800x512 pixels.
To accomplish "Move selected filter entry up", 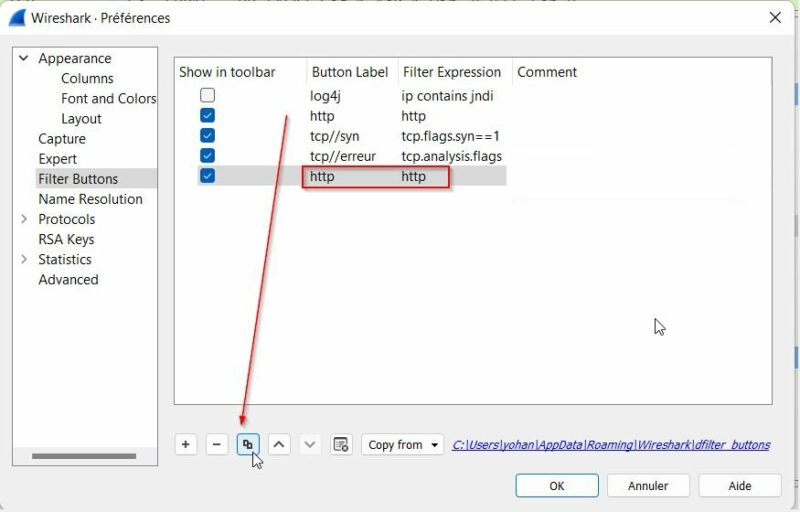I will click(279, 445).
